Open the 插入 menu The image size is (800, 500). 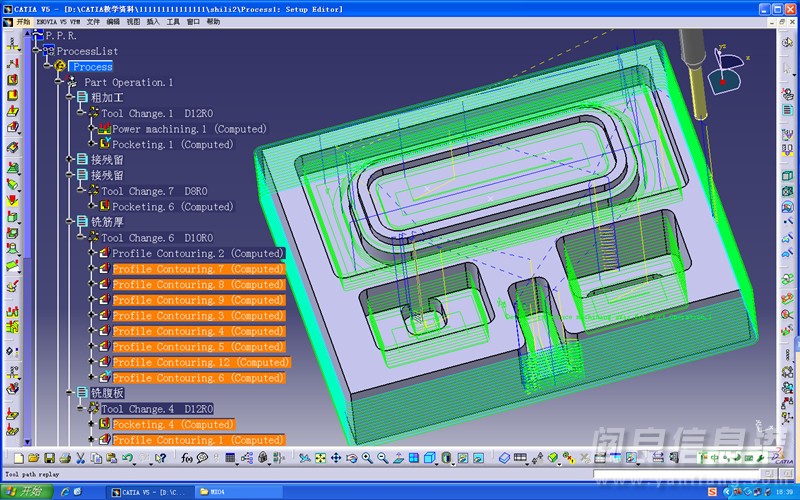click(153, 22)
